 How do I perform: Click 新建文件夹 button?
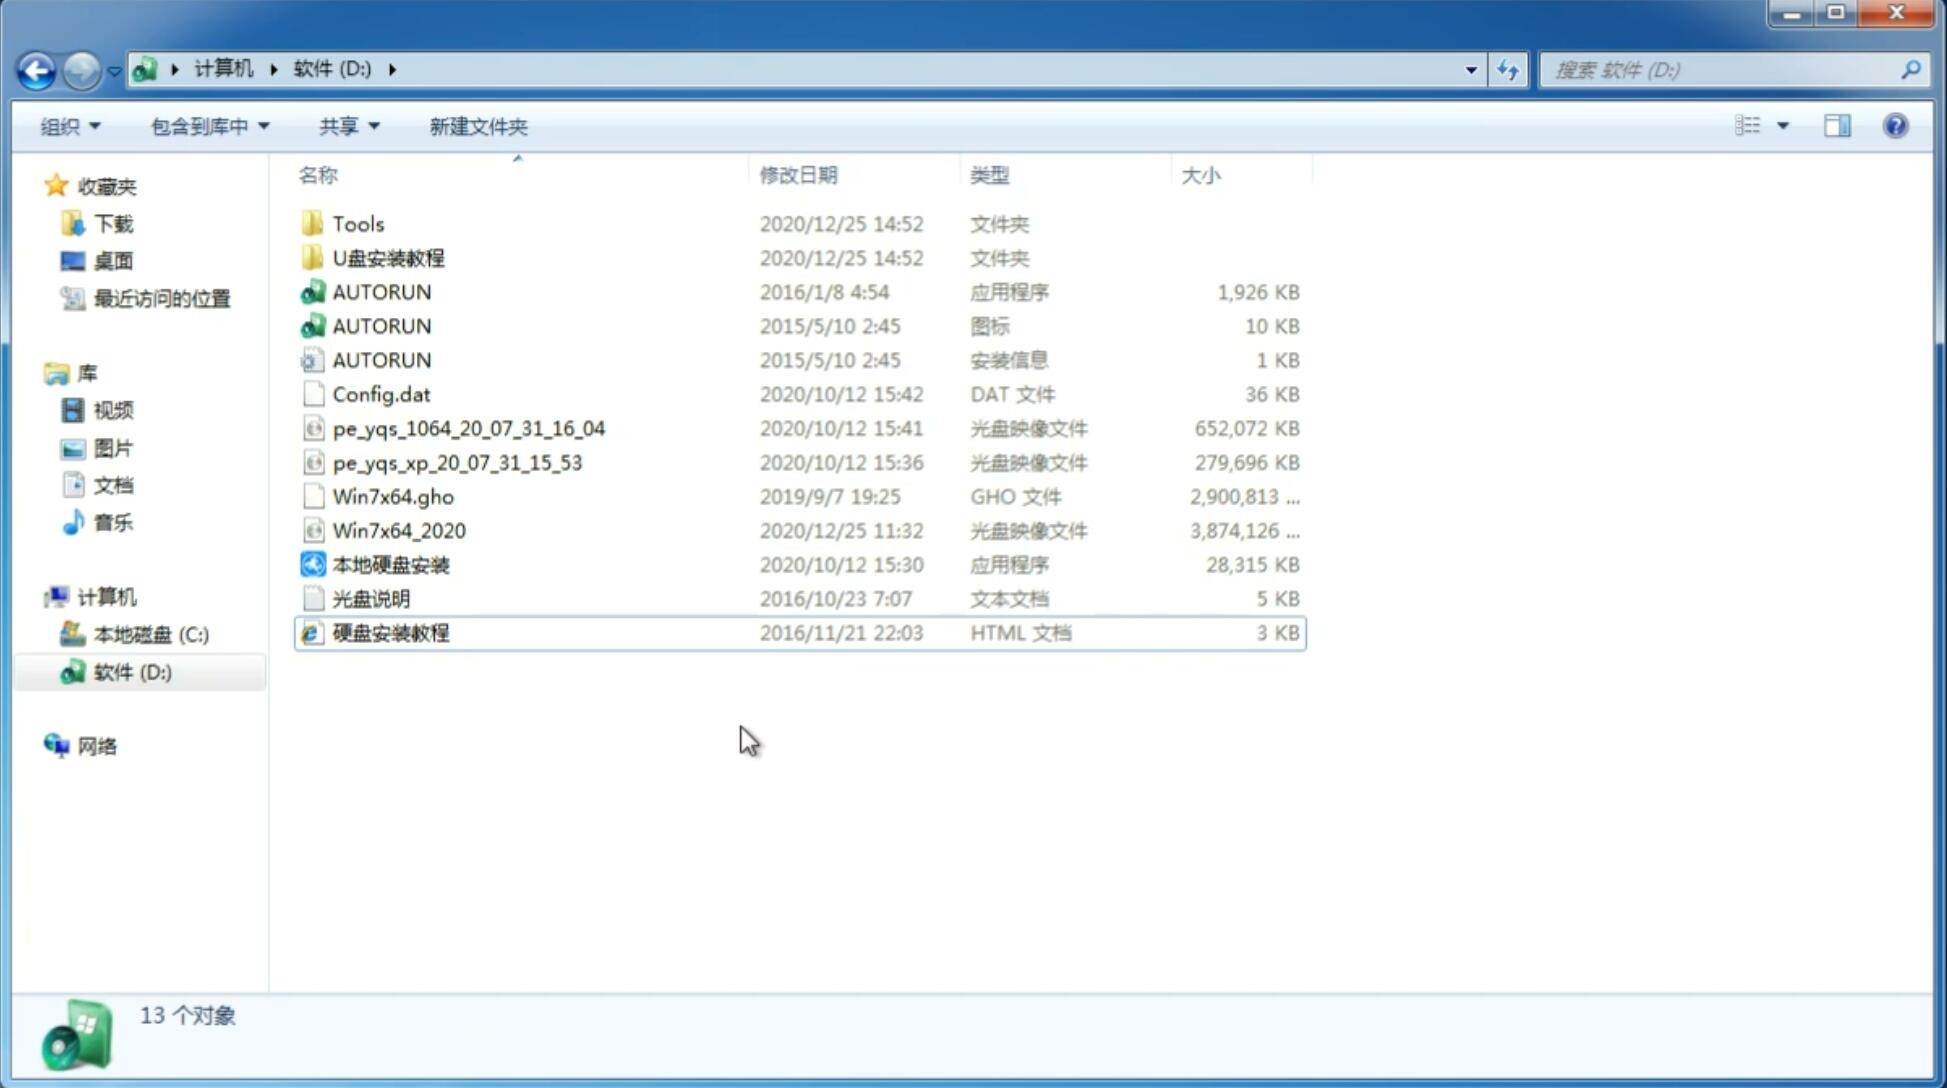click(477, 126)
